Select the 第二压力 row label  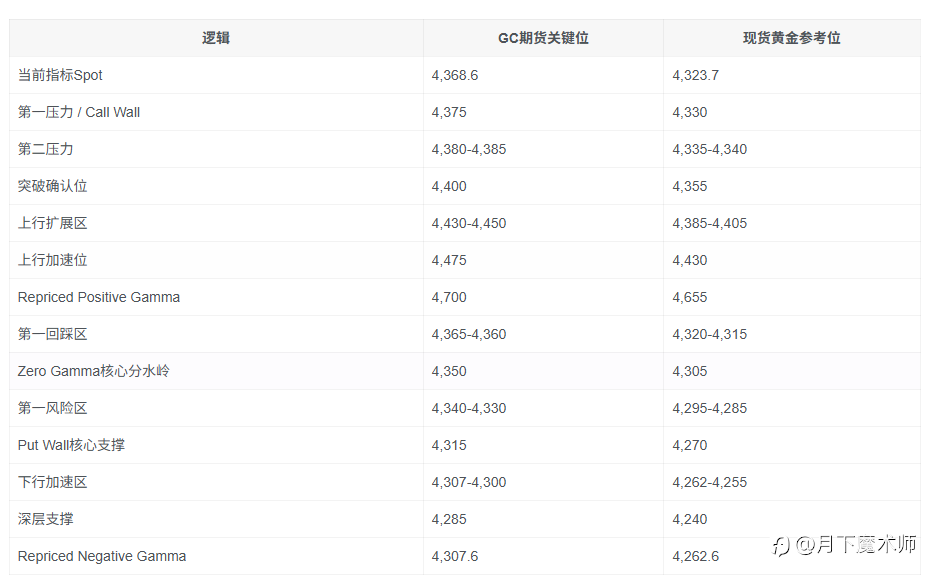[45, 149]
